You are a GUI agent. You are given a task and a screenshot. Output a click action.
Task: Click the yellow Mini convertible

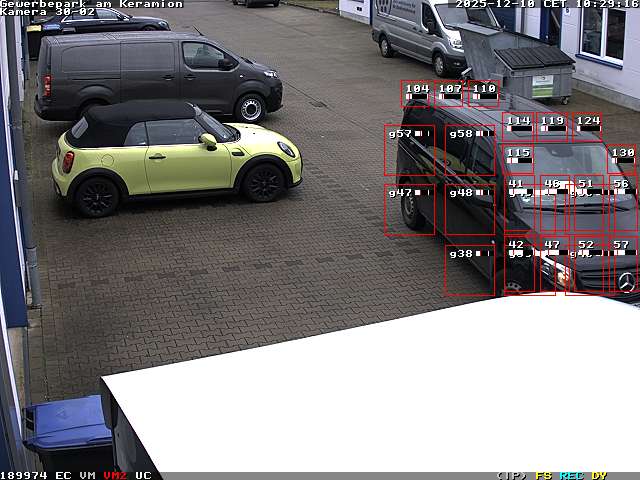pos(175,155)
